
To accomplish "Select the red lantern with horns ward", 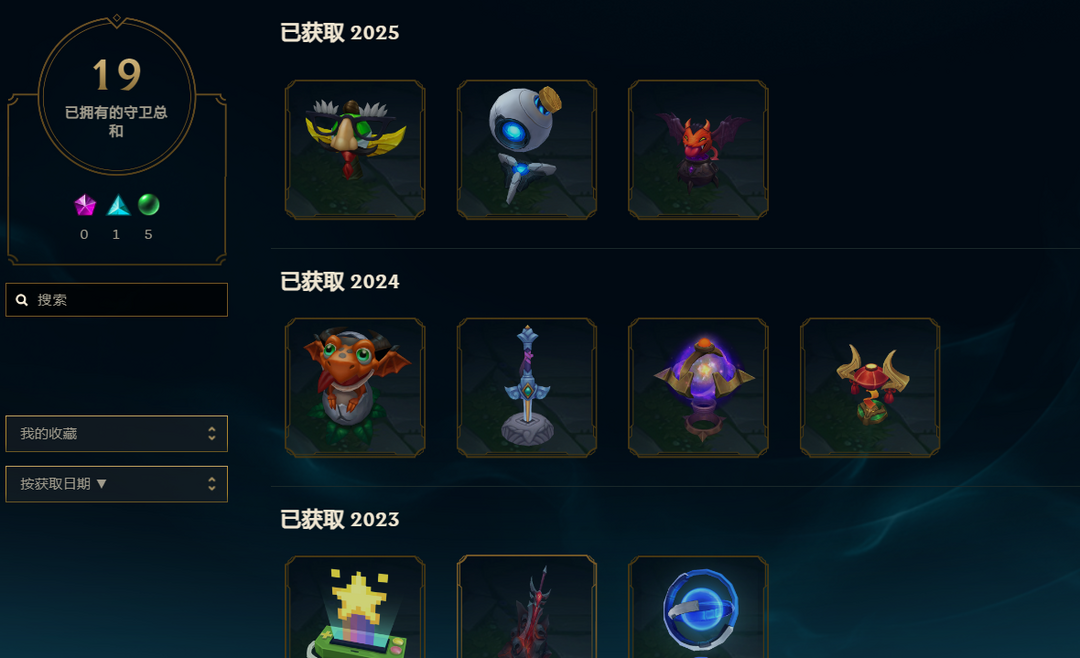I will point(869,387).
